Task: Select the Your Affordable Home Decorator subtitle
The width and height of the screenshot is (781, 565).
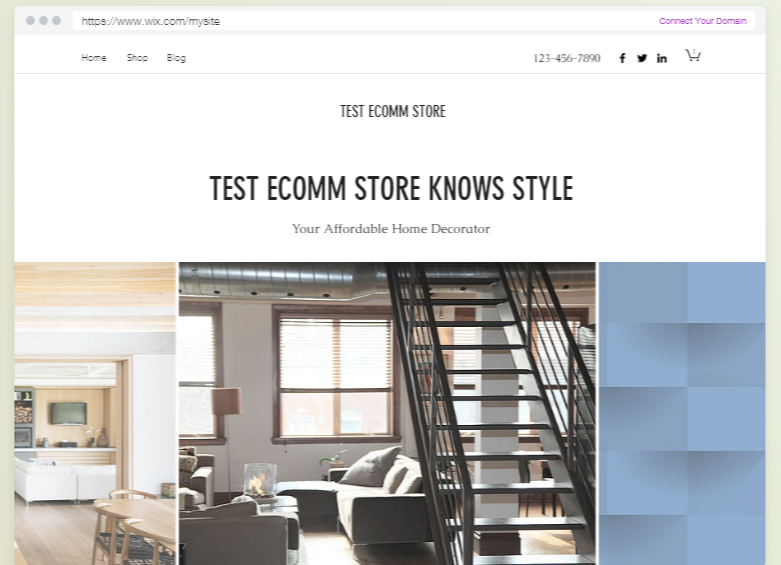Action: [x=391, y=229]
